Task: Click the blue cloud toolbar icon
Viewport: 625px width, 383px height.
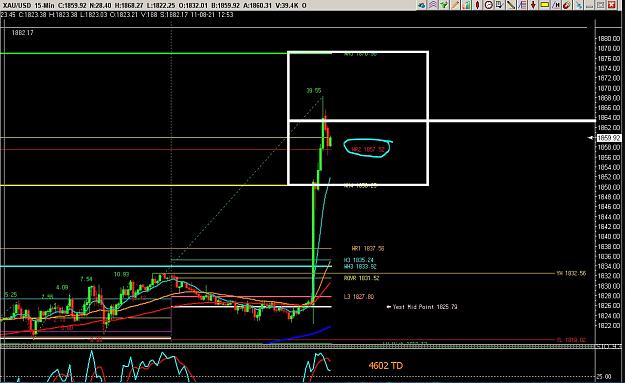Action: (422, 5)
